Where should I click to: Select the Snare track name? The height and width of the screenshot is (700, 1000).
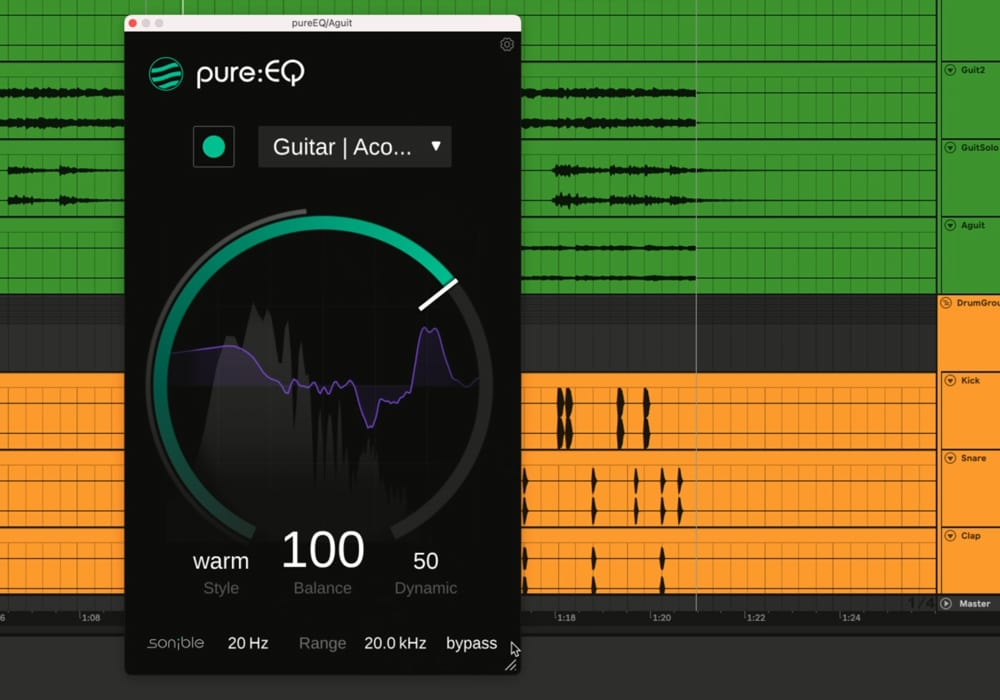coord(973,458)
